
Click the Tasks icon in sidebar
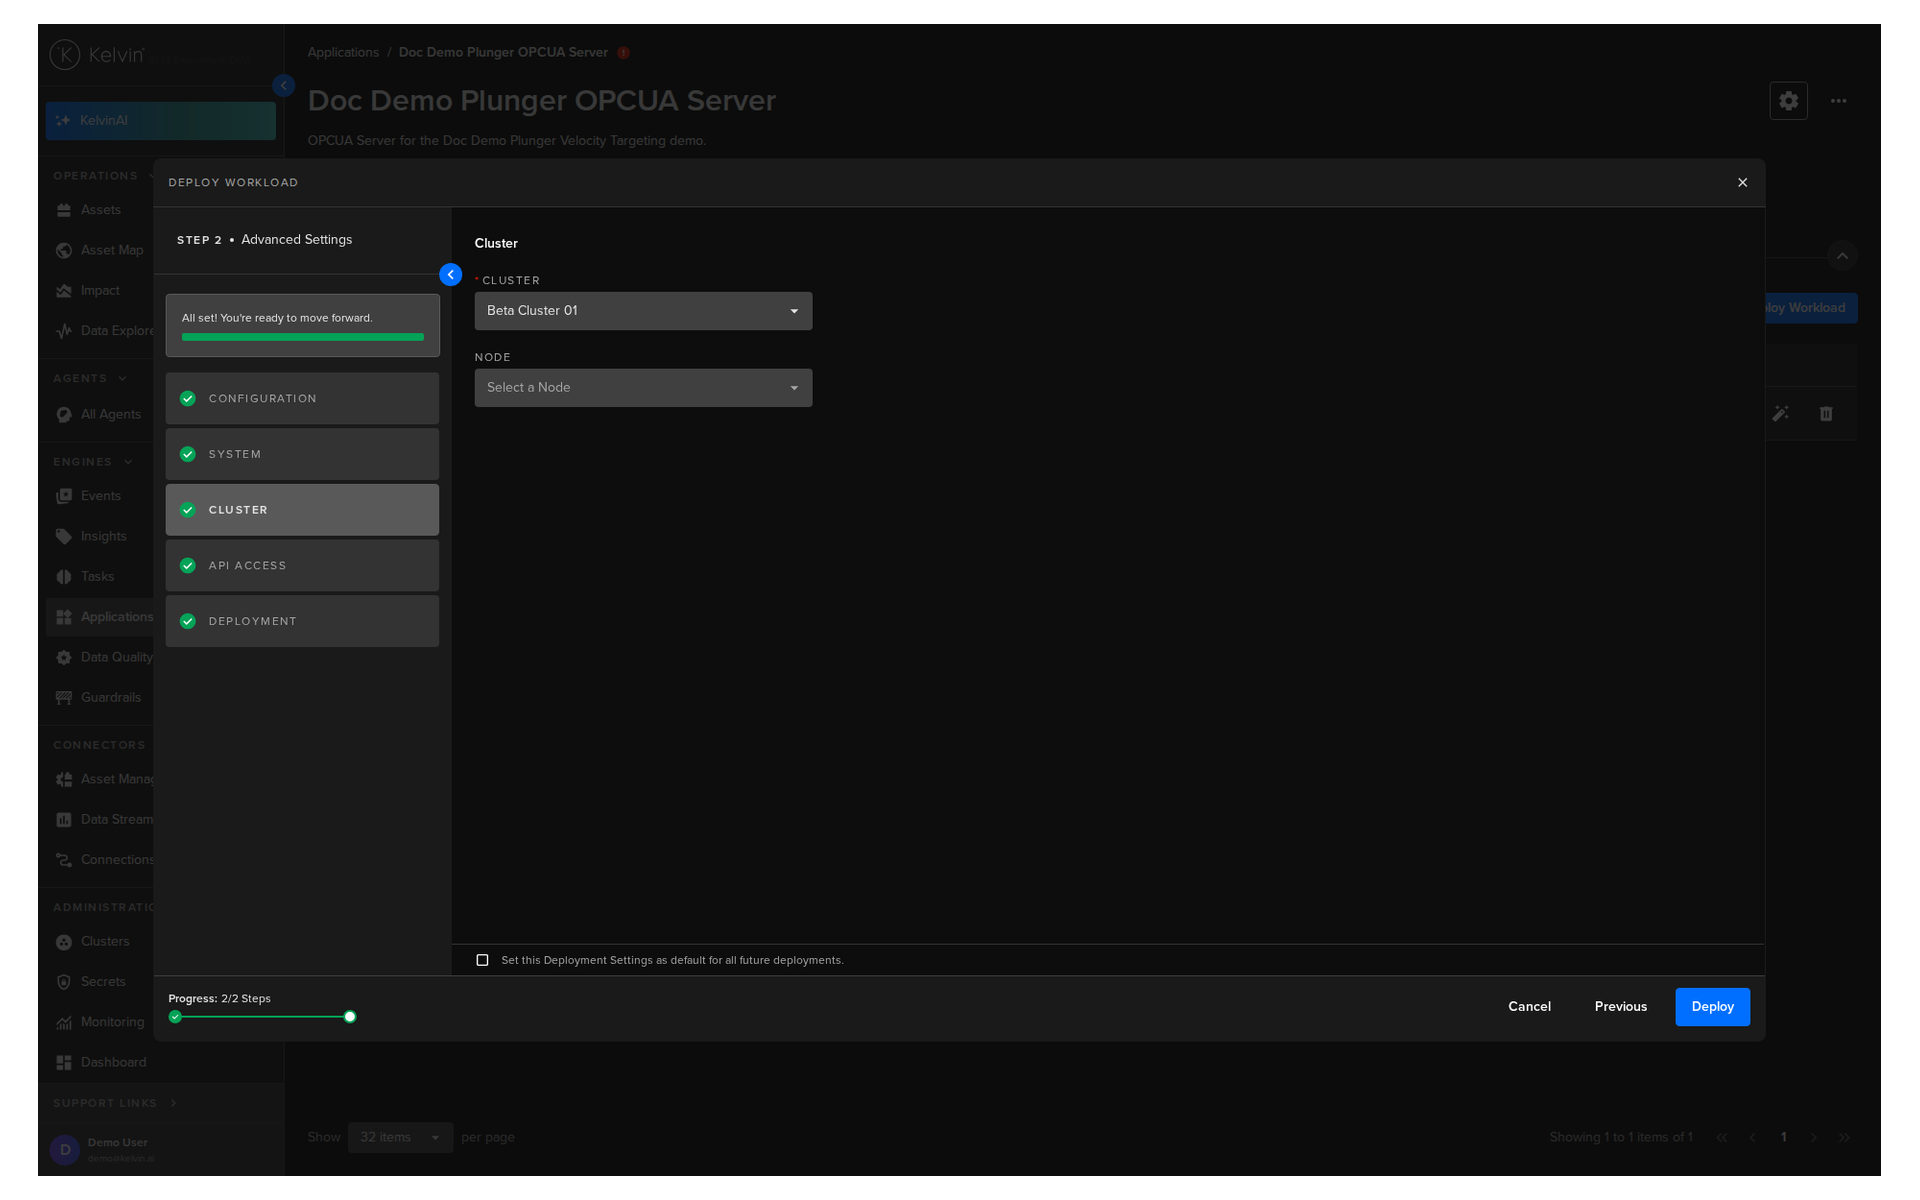click(x=64, y=577)
